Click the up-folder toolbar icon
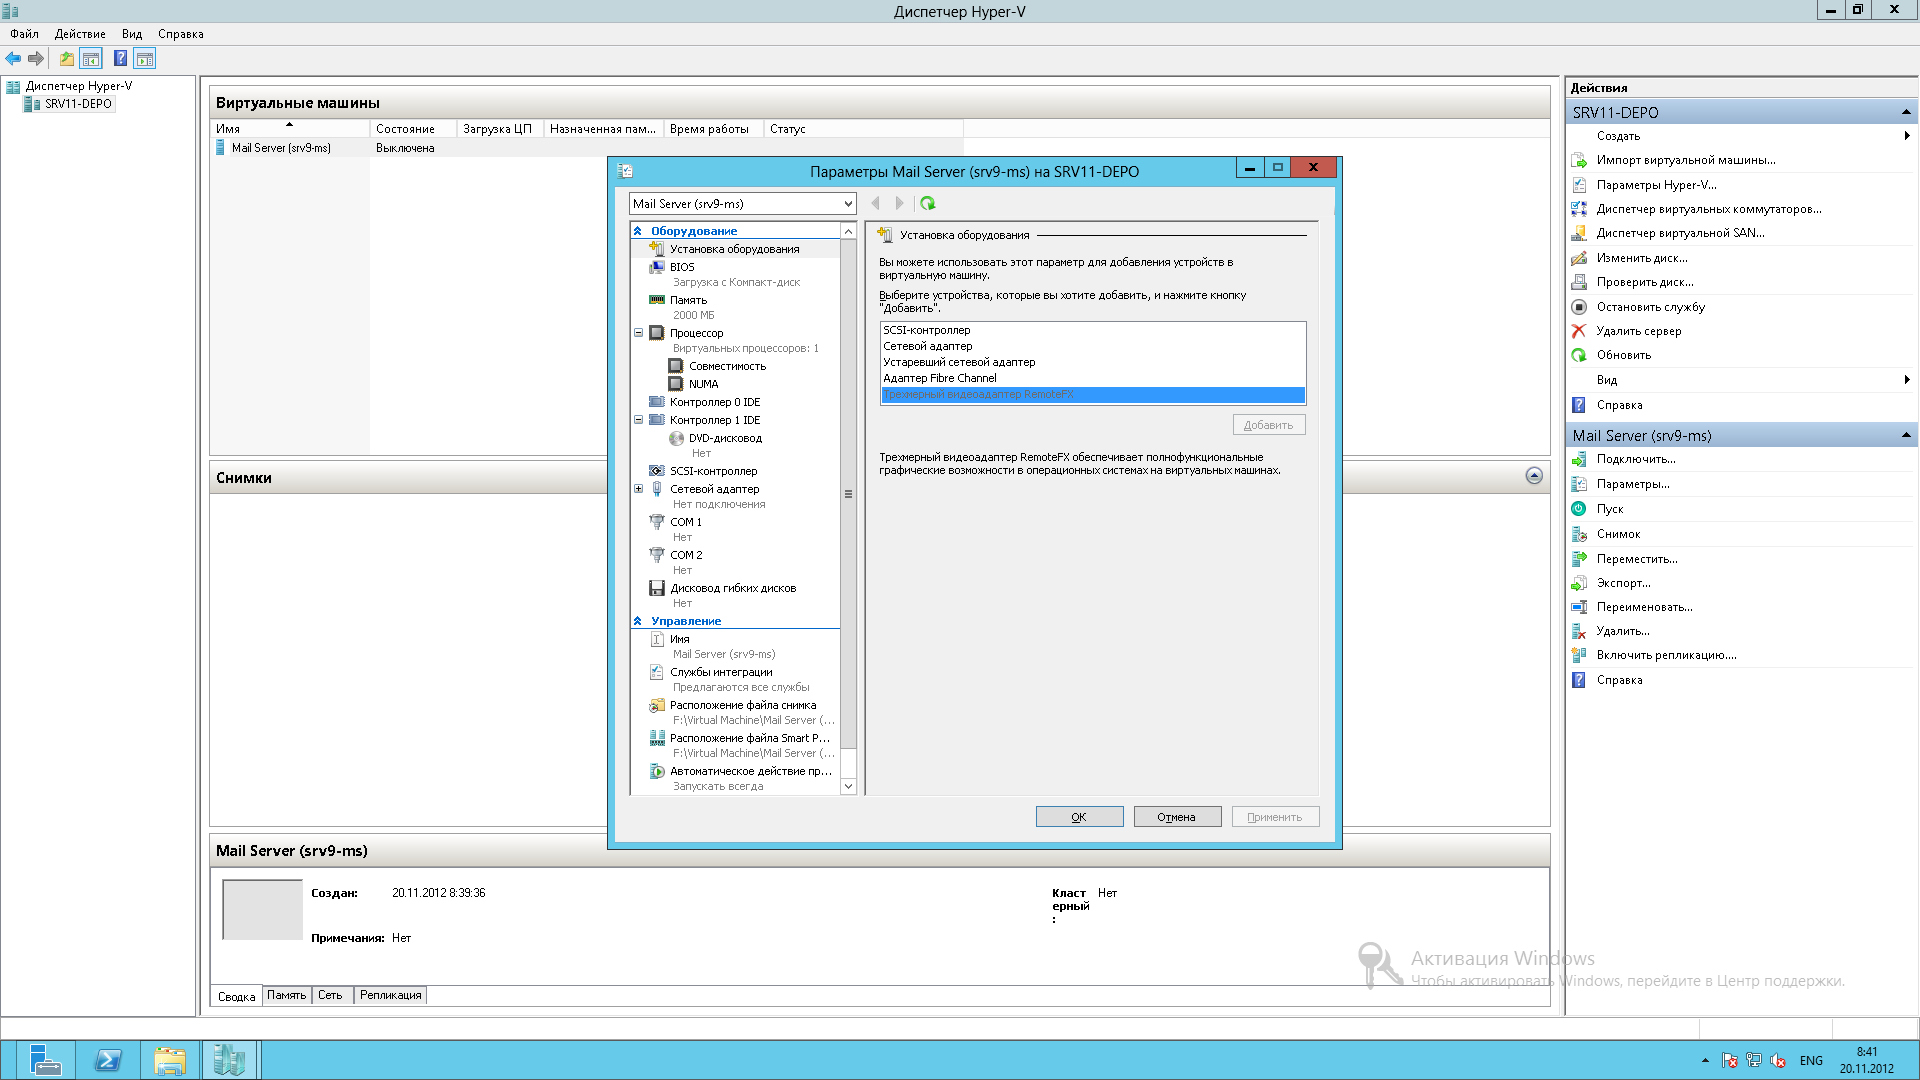This screenshot has width=1920, height=1080. 66,59
